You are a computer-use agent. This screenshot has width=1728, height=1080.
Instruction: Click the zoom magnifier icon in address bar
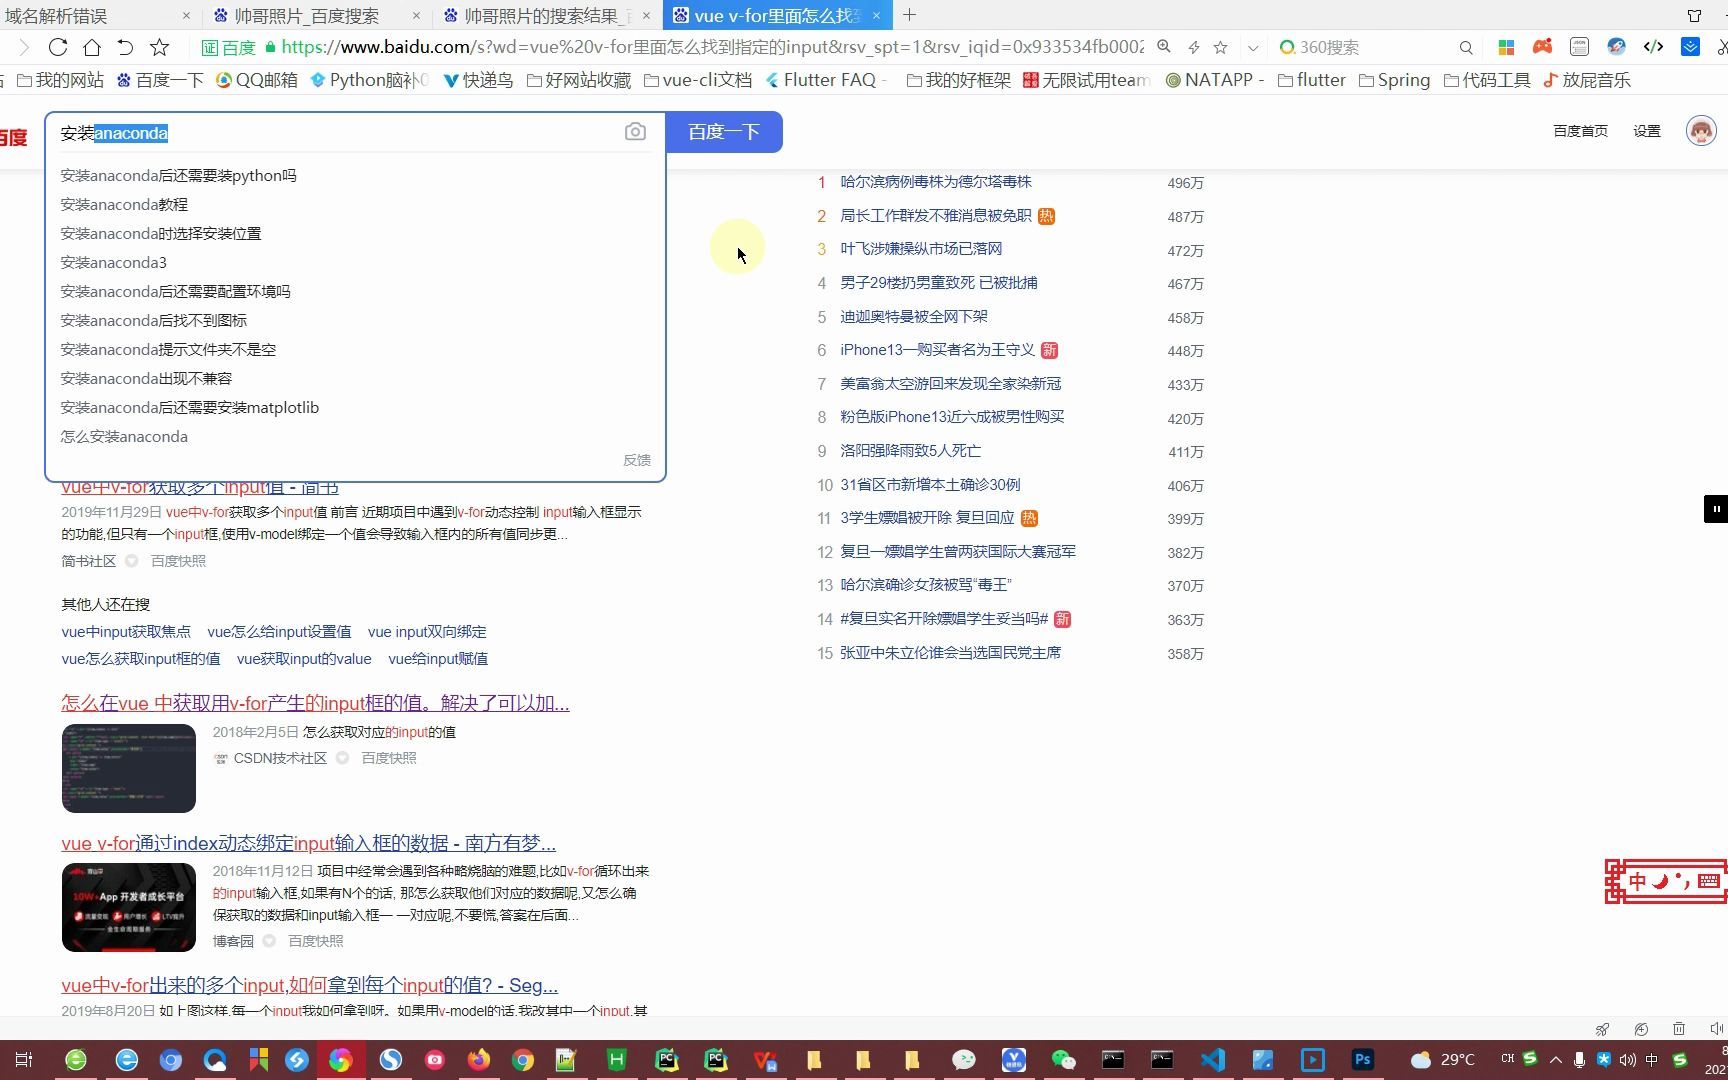click(x=1164, y=47)
